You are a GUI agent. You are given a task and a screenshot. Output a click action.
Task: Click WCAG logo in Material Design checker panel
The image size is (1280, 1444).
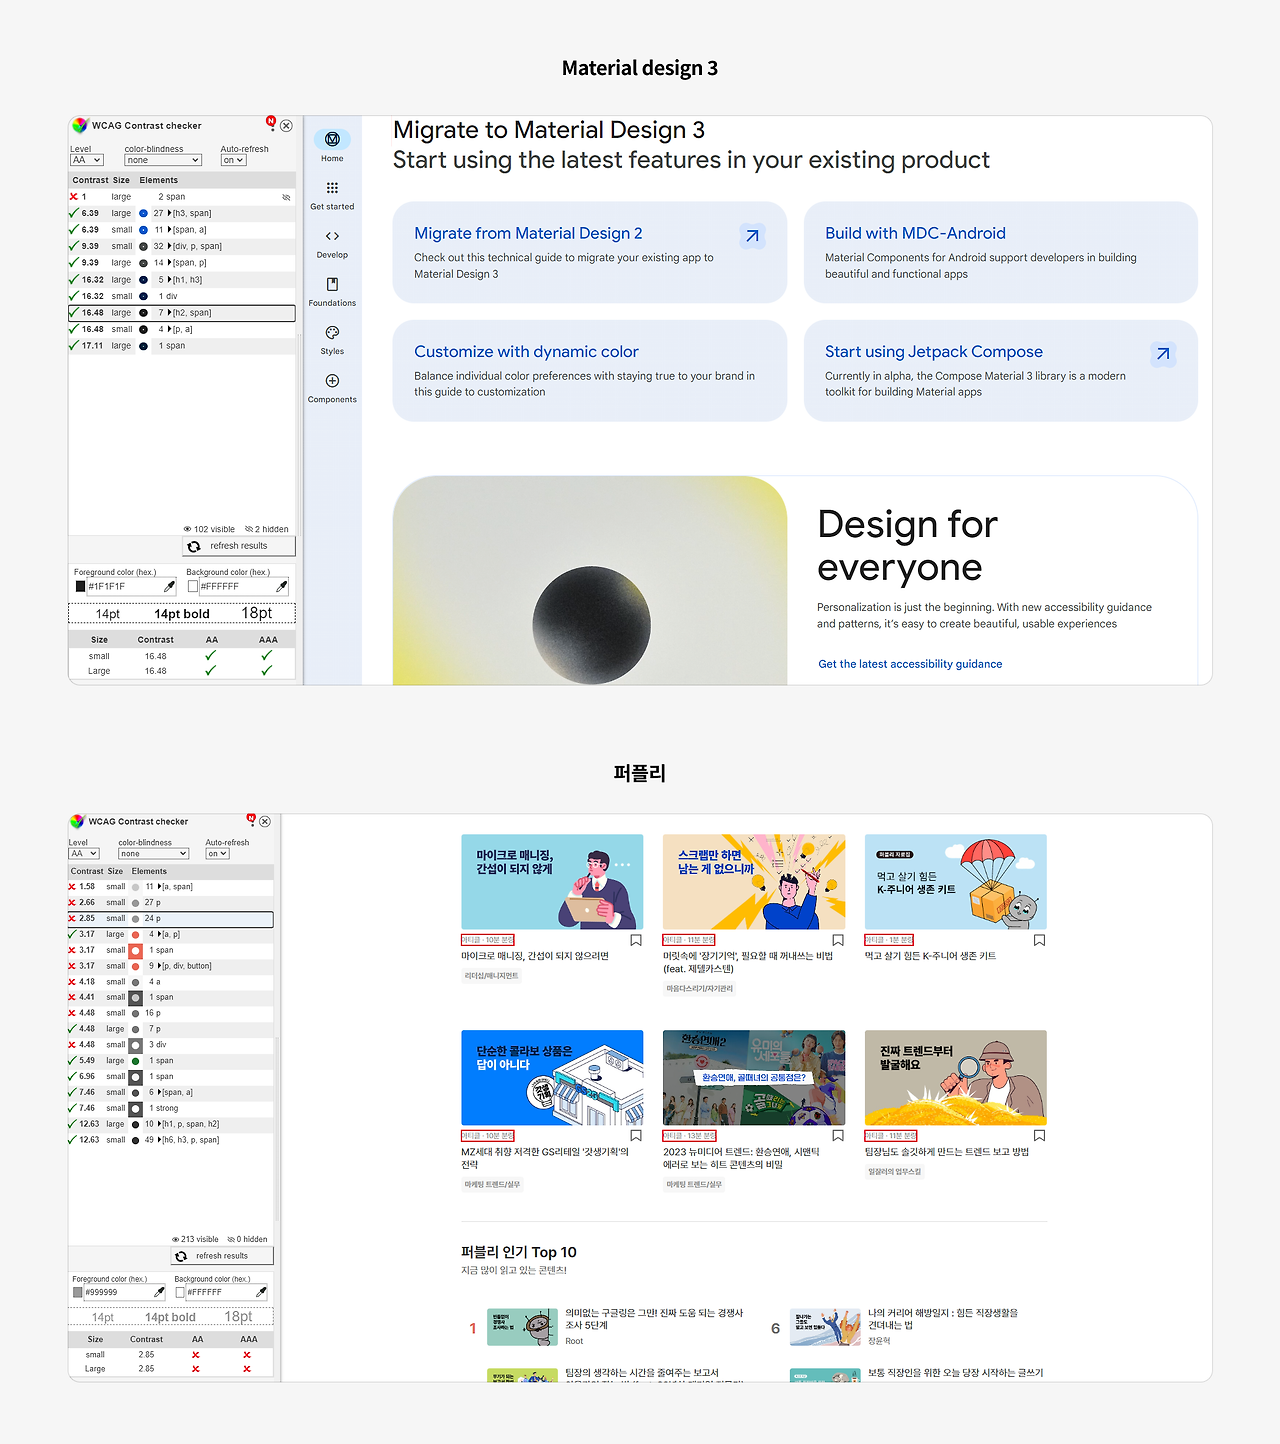pos(79,126)
